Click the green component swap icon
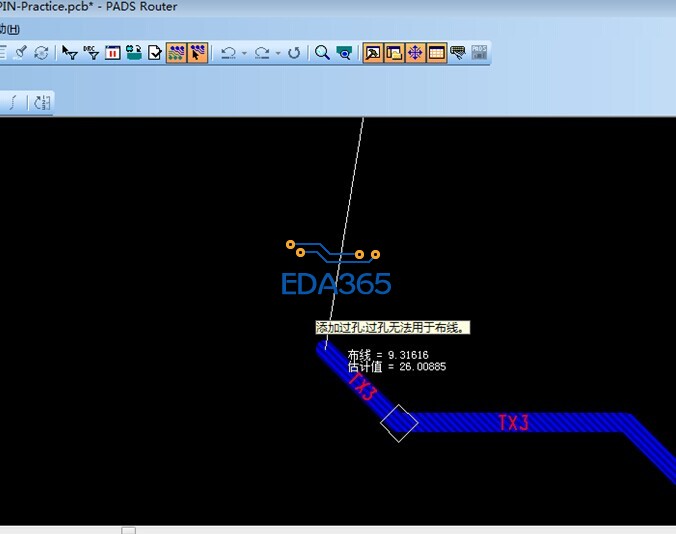The height and width of the screenshot is (534, 676). pos(134,53)
